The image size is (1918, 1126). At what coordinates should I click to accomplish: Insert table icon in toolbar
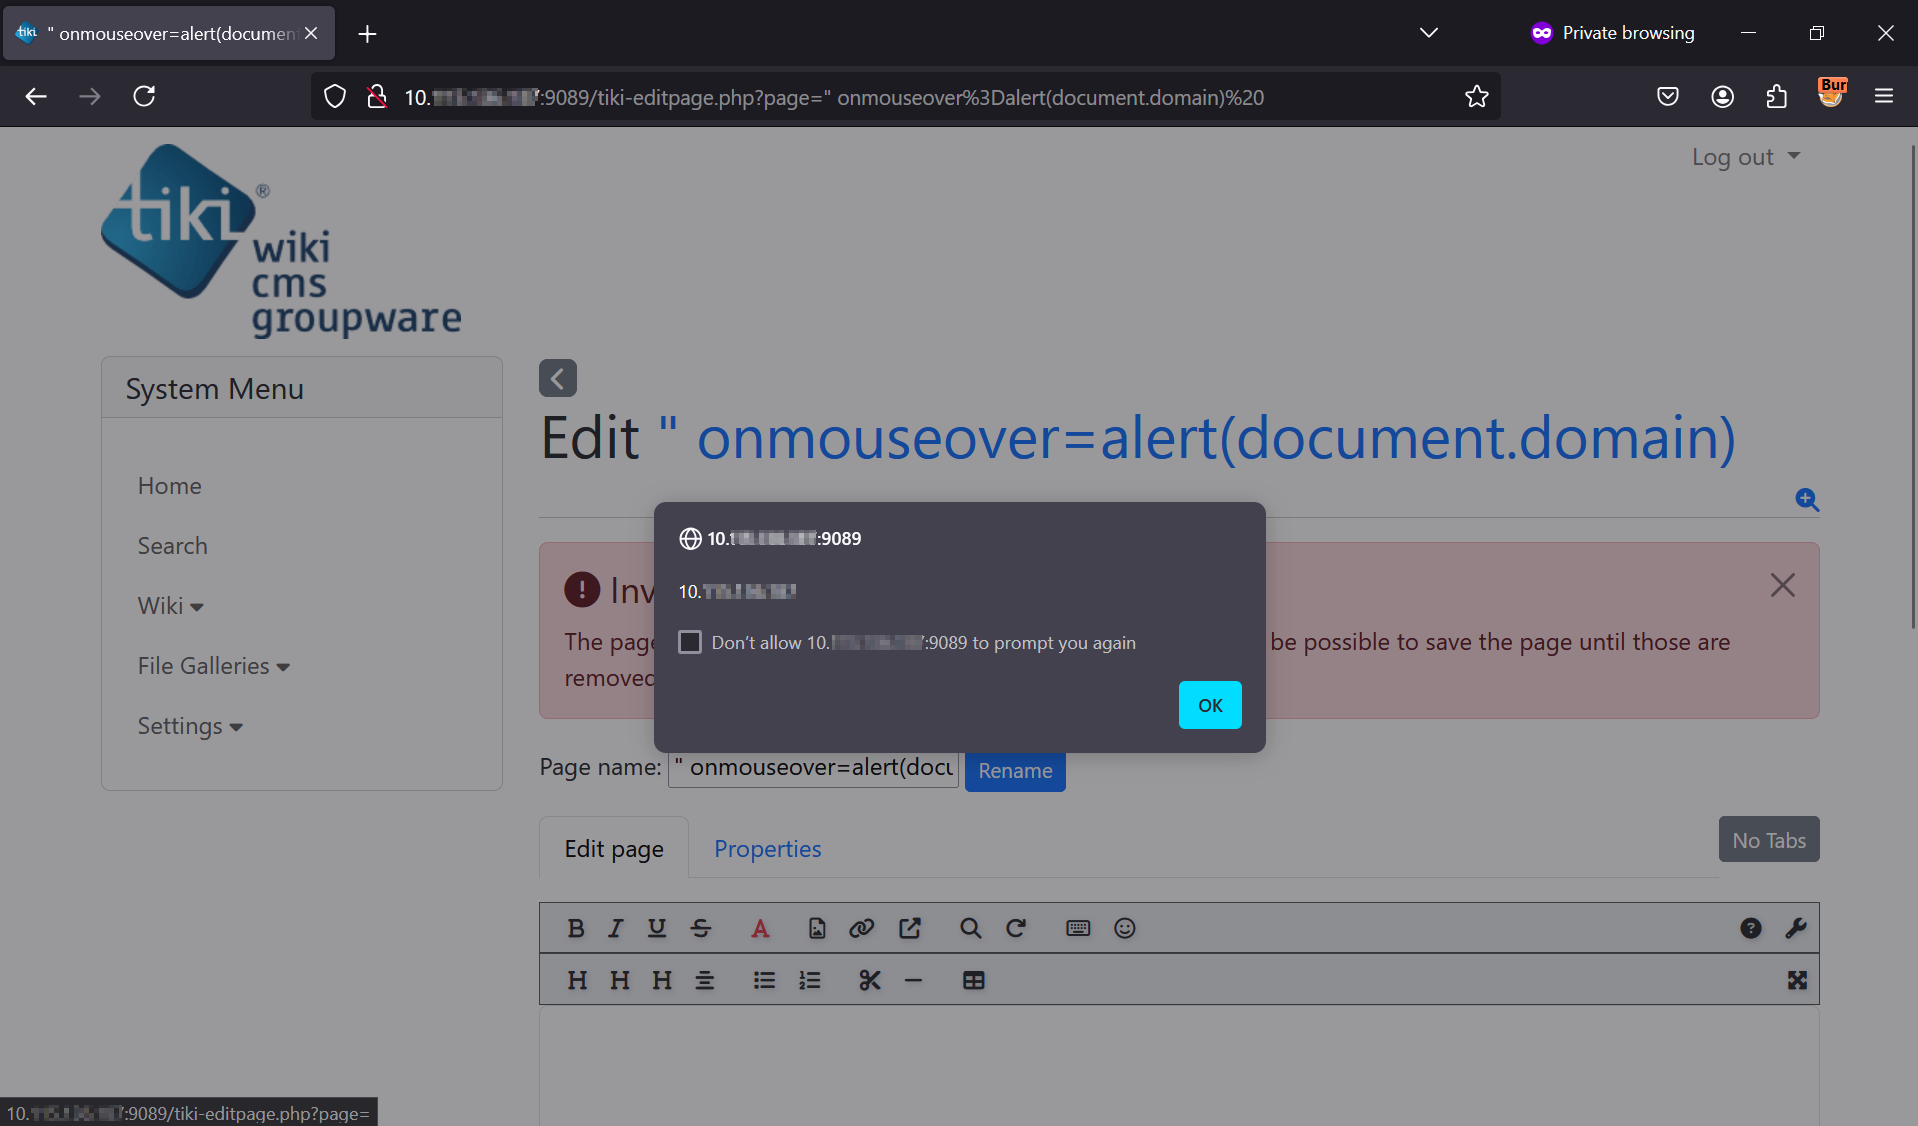(x=974, y=980)
